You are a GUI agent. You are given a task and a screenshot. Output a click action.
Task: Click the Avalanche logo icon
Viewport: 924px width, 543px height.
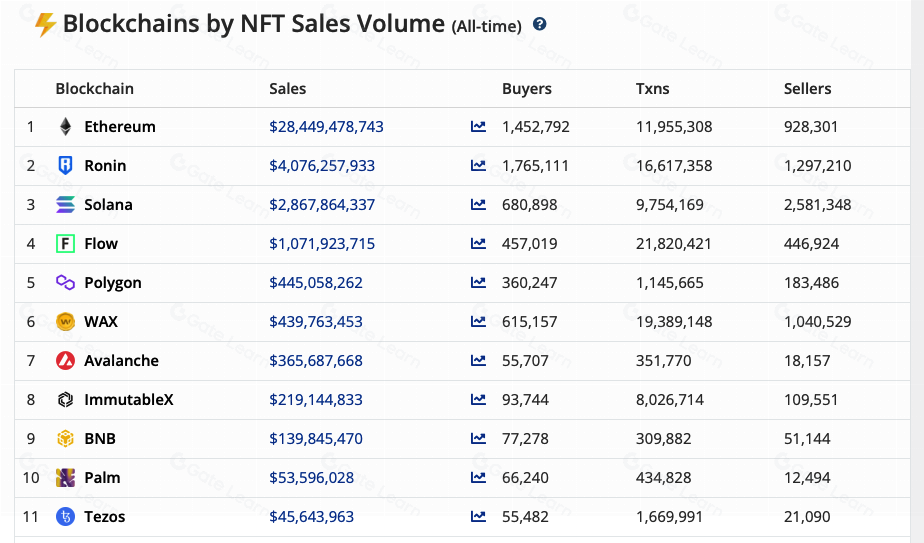[x=65, y=360]
